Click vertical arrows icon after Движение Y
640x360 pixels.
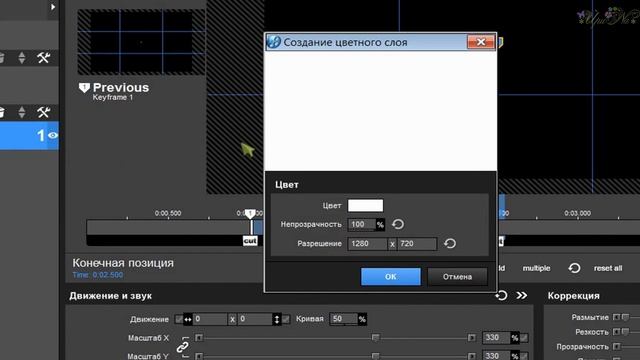tap(277, 319)
